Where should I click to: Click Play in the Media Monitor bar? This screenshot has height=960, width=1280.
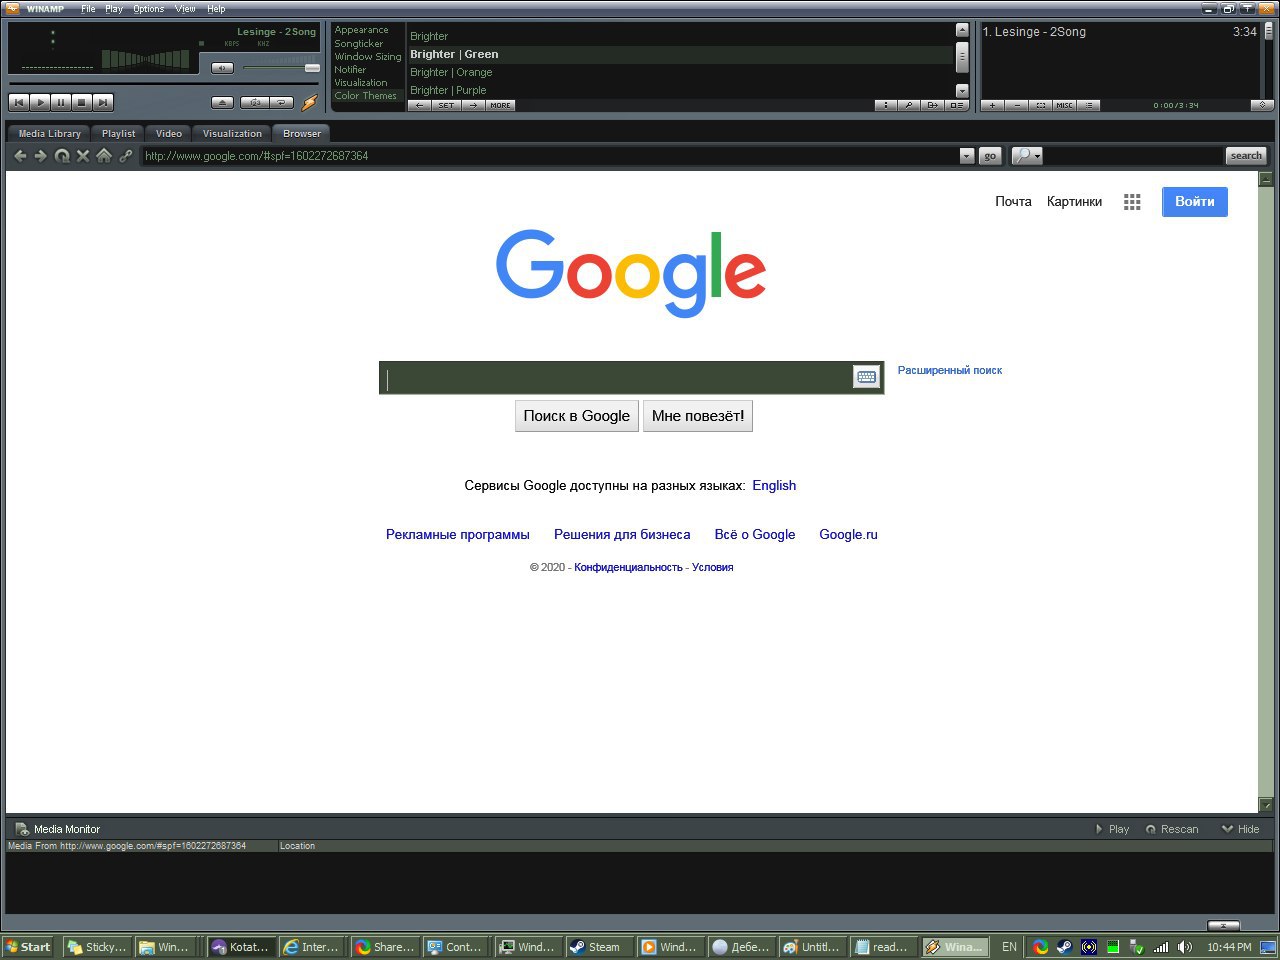[x=1113, y=829]
